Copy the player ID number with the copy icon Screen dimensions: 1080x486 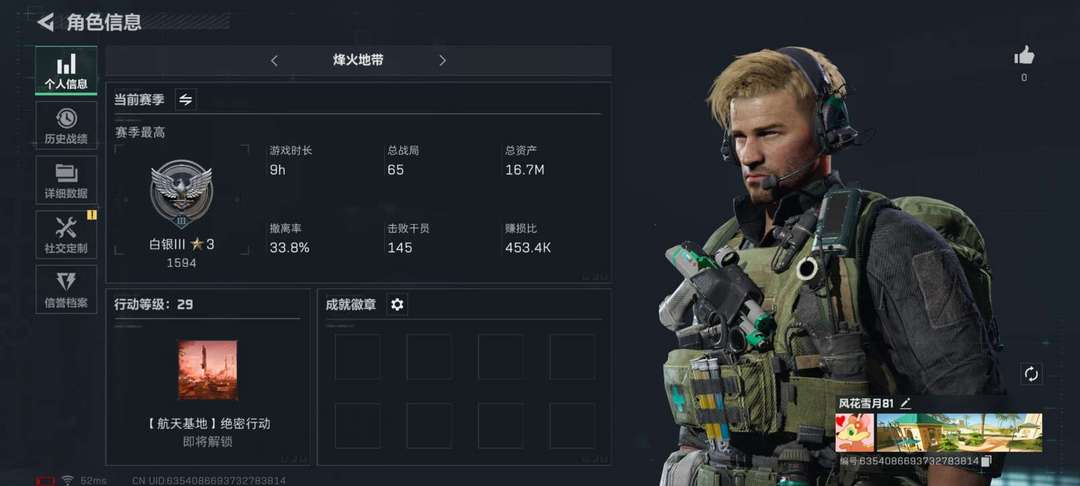pos(986,461)
